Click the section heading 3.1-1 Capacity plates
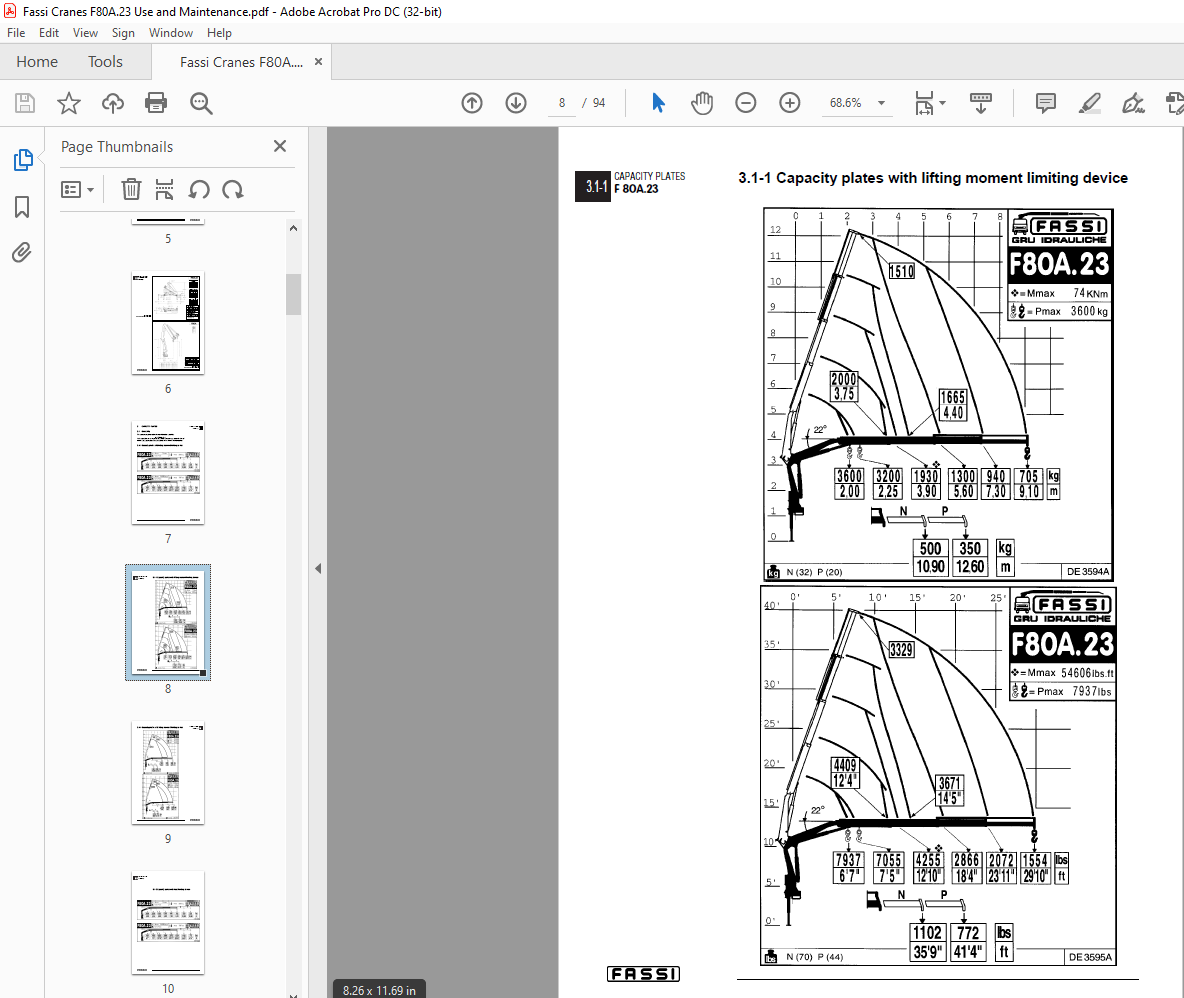 pyautogui.click(x=933, y=178)
